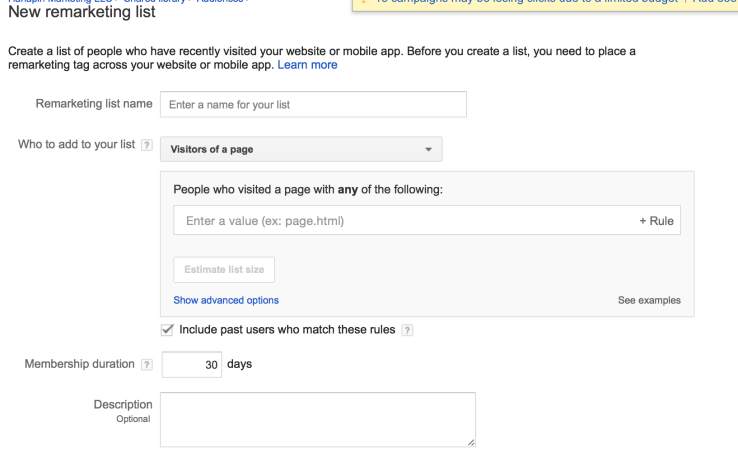
Task: Open See examples
Action: [x=649, y=300]
